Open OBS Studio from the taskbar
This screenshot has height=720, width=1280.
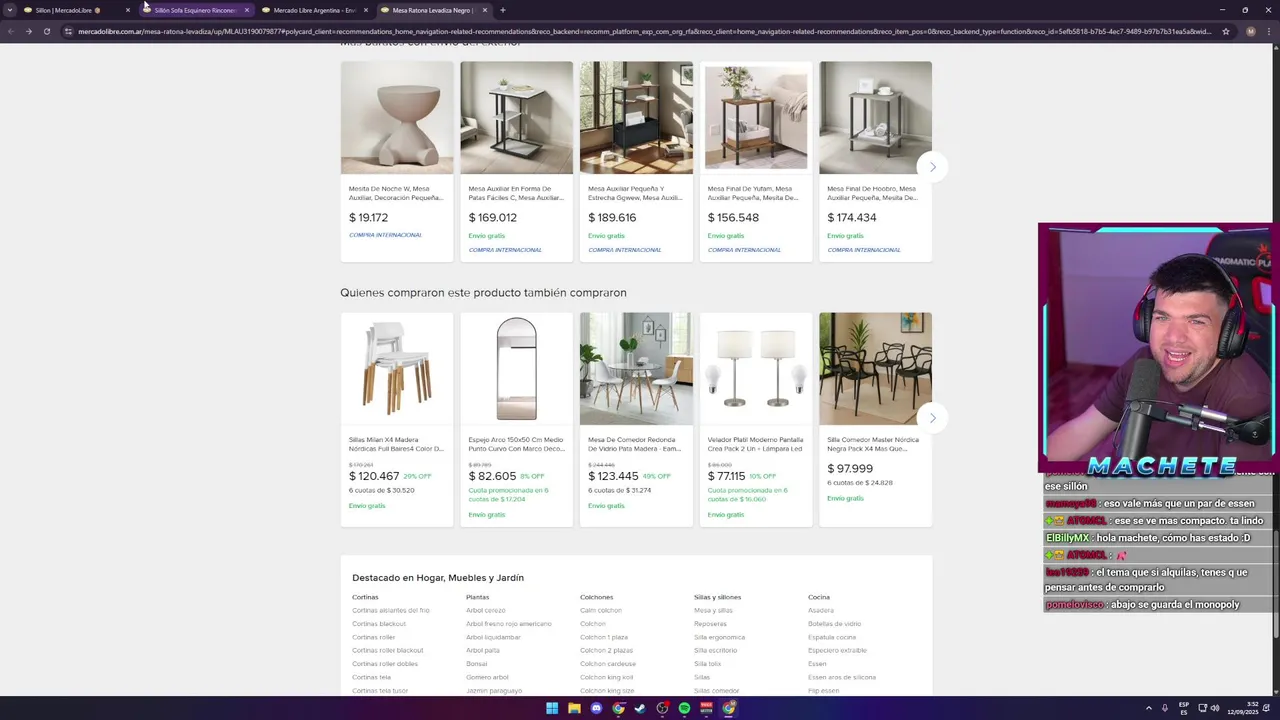(662, 708)
